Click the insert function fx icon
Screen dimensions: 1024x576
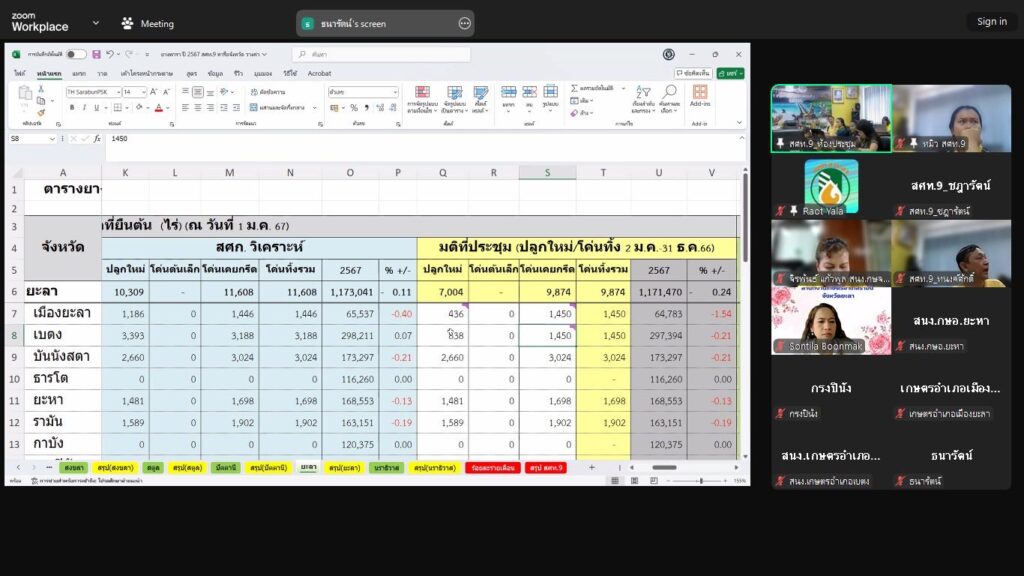[x=97, y=139]
